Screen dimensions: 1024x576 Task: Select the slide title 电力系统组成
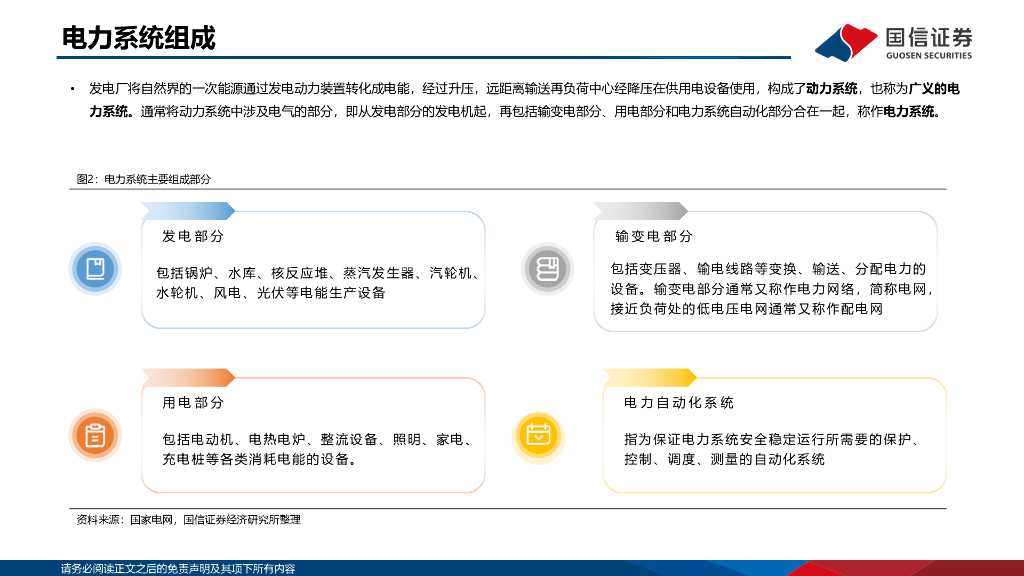click(138, 38)
